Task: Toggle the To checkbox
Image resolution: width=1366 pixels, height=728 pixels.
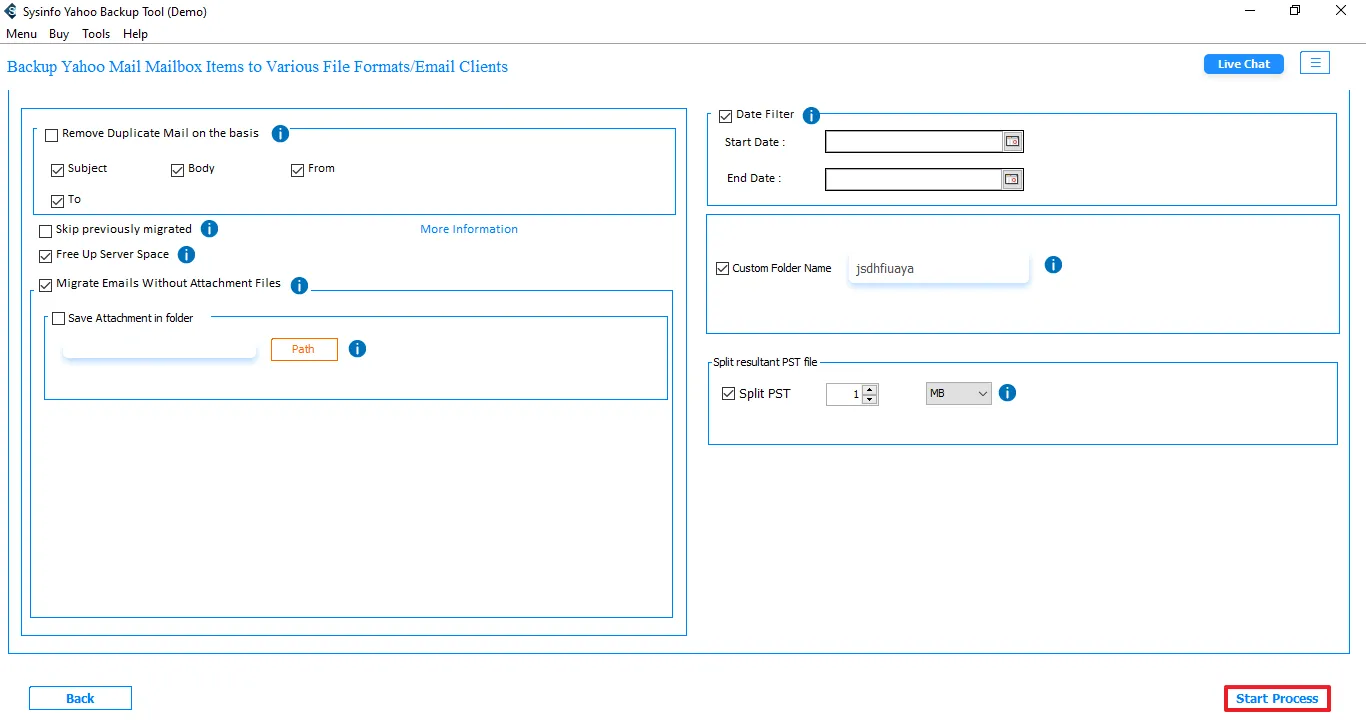Action: point(58,201)
